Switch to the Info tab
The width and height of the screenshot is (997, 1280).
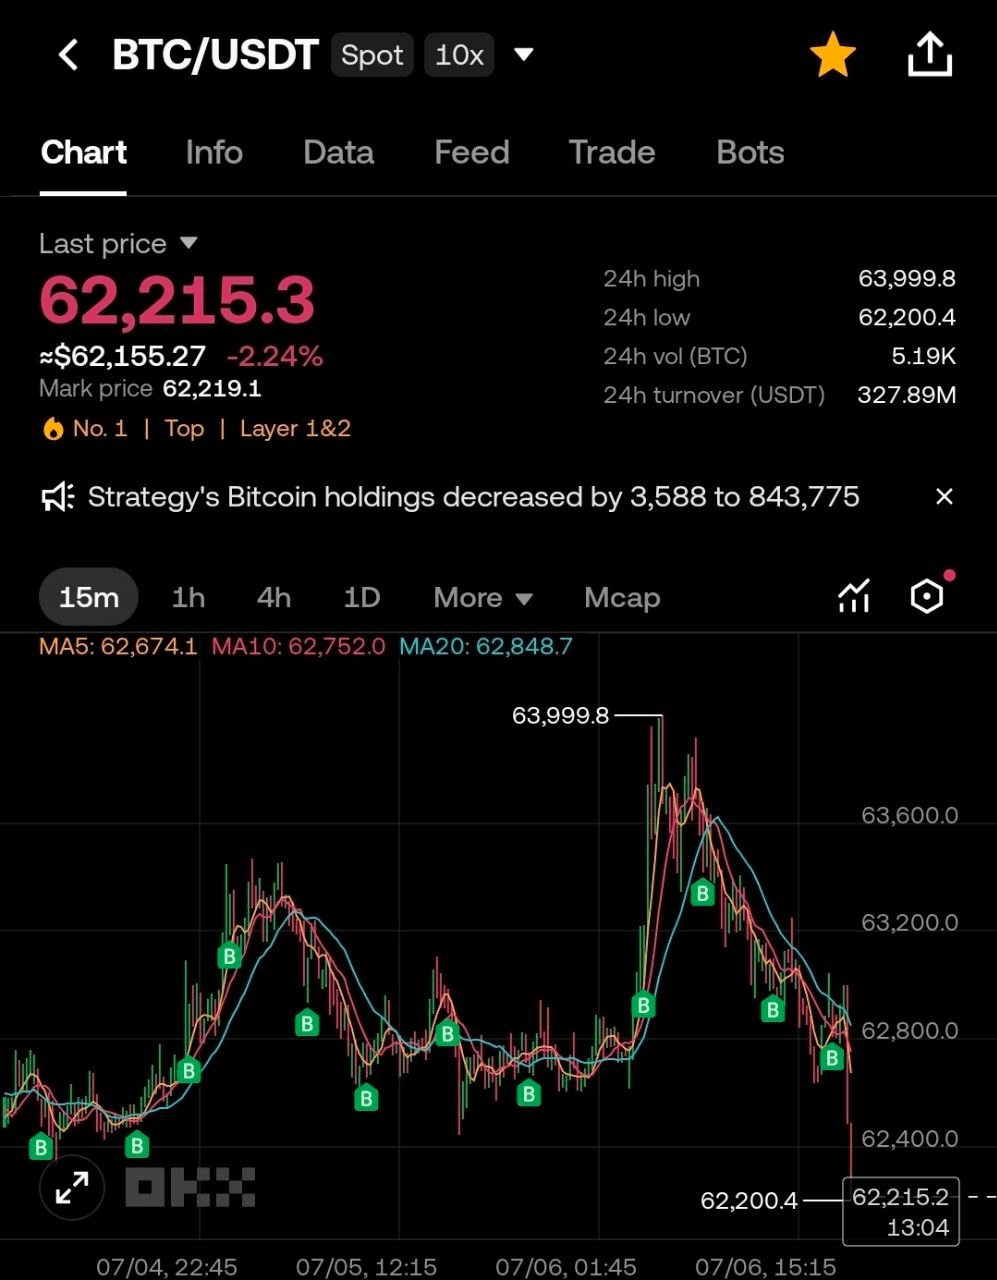(x=214, y=152)
